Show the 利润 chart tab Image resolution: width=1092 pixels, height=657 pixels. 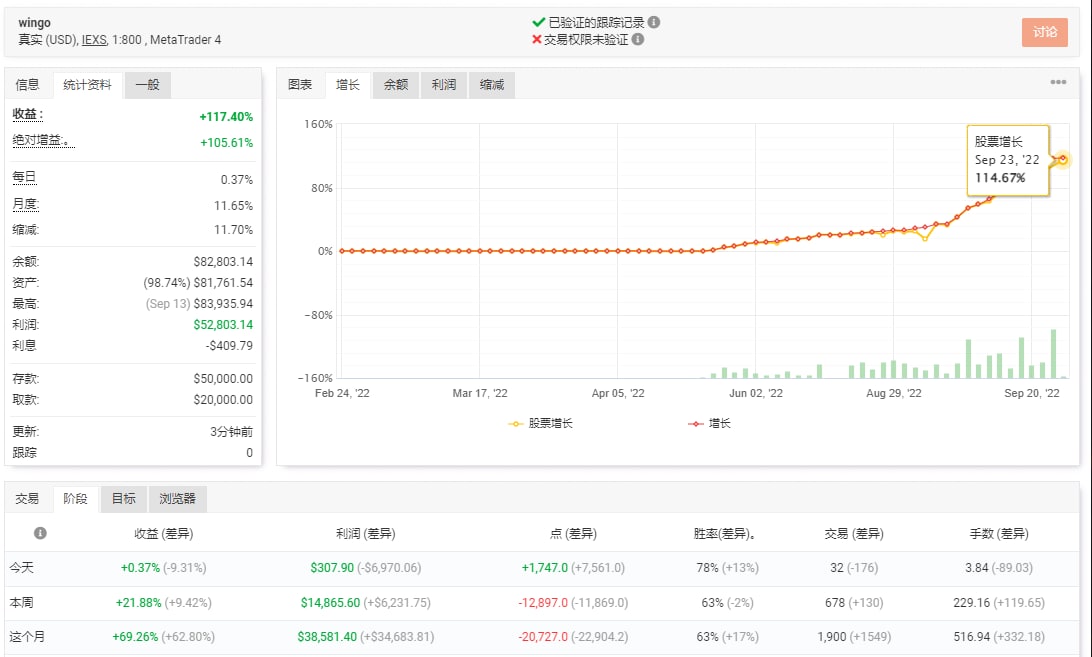coord(444,85)
